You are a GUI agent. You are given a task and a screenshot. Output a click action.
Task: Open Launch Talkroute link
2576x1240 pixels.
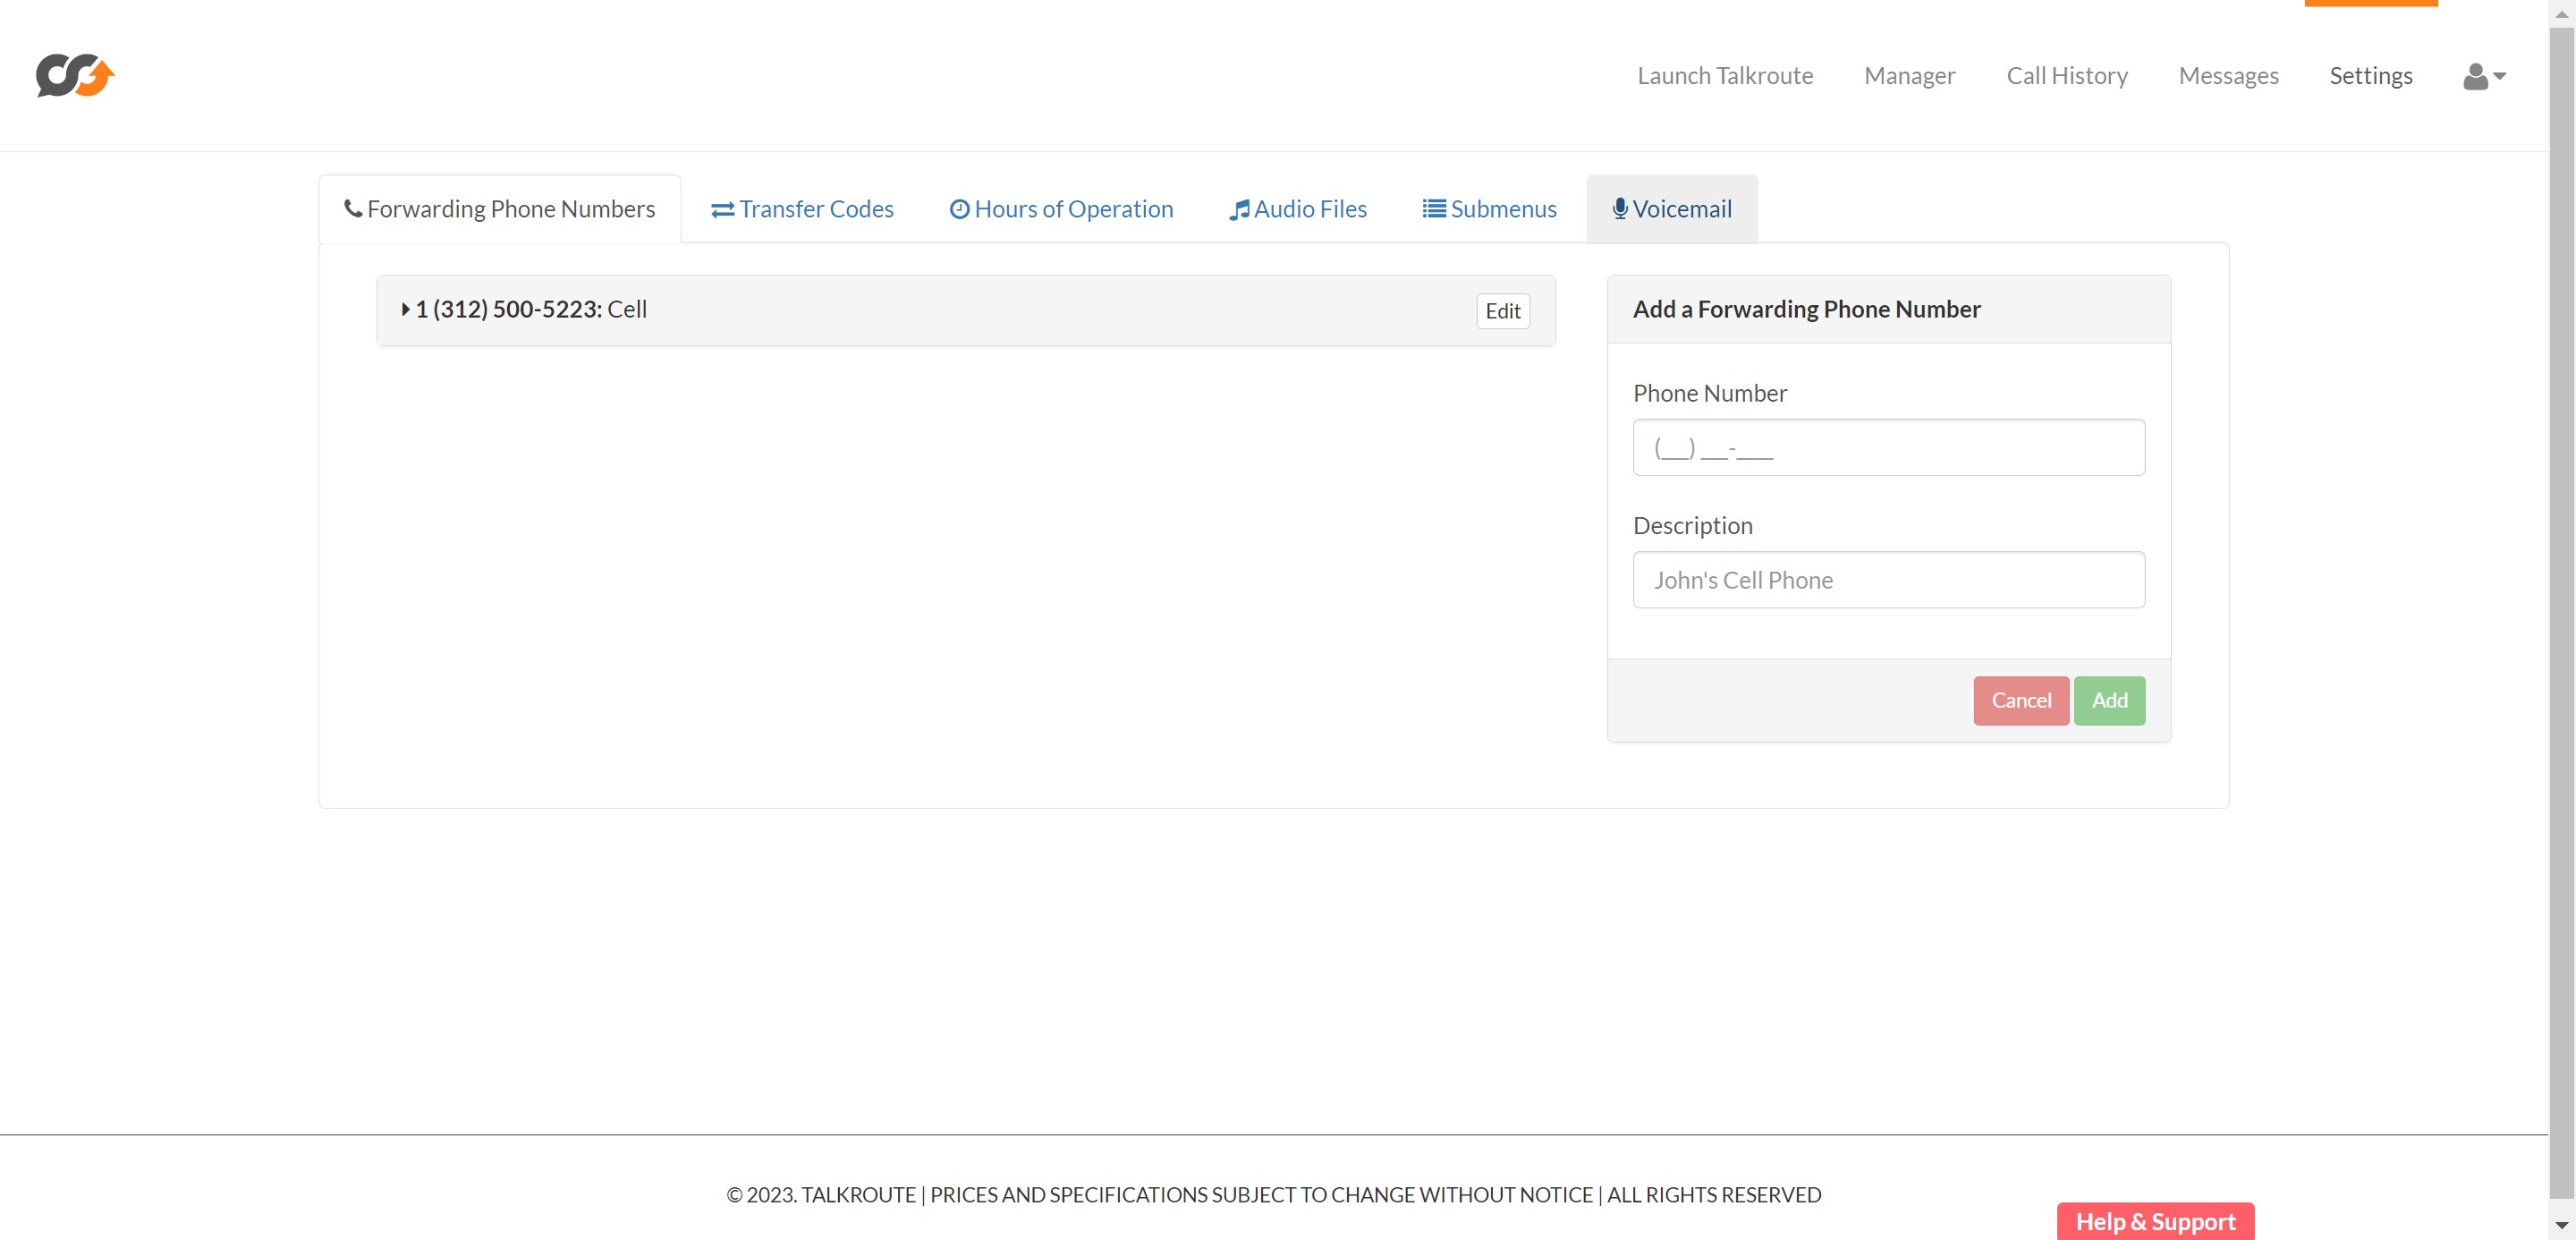pos(1724,76)
